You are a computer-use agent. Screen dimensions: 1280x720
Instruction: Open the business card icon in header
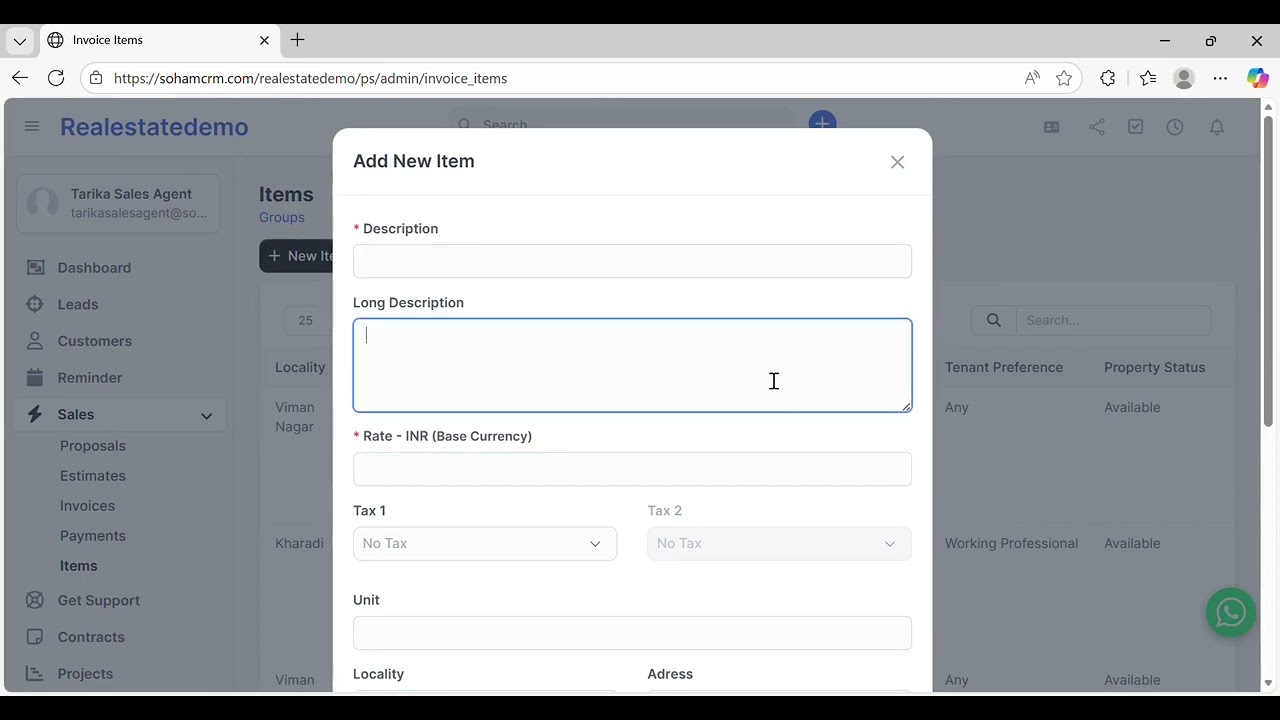[1051, 127]
